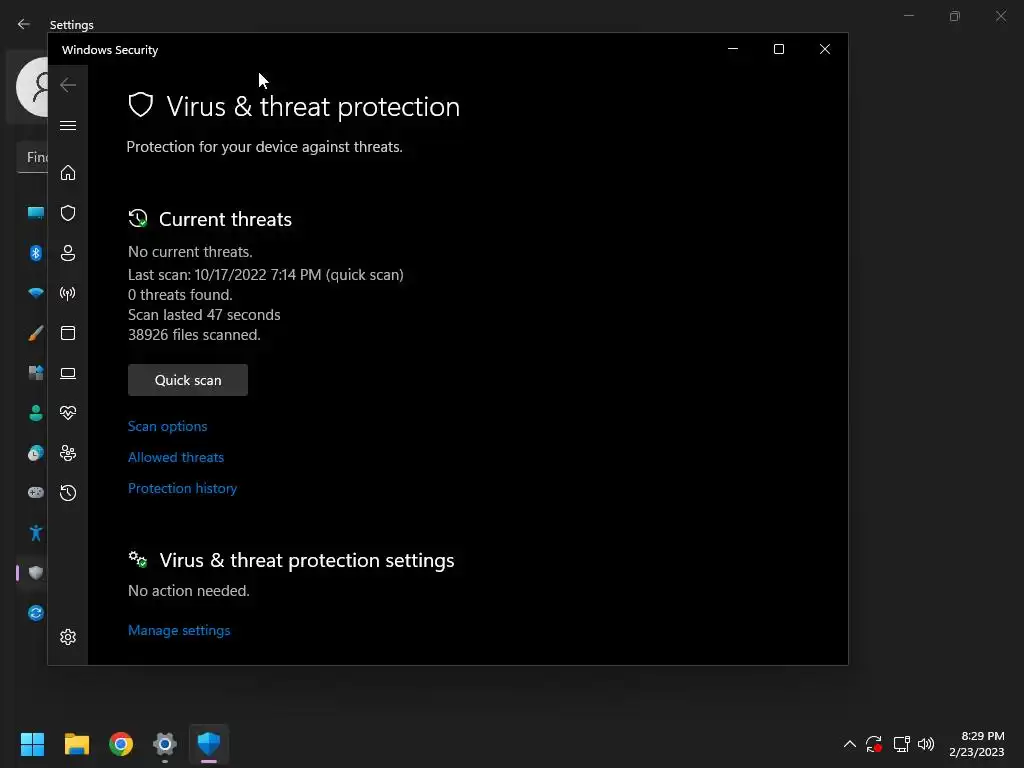Screen dimensions: 1024x768
Task: Select Windows Update icon in Settings sidebar
Action: [35, 613]
